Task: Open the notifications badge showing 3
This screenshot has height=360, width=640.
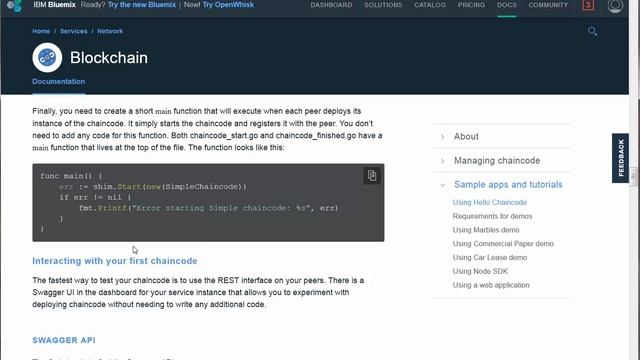Action: tap(588, 5)
